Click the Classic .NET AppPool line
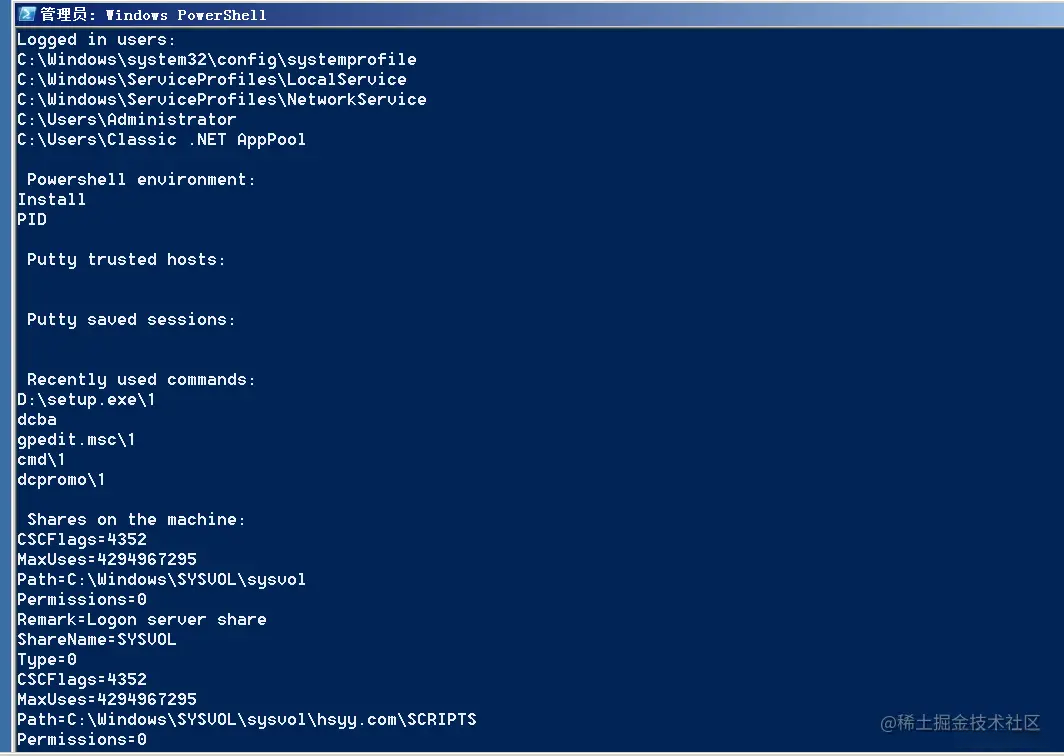The image size is (1064, 756). [x=161, y=140]
